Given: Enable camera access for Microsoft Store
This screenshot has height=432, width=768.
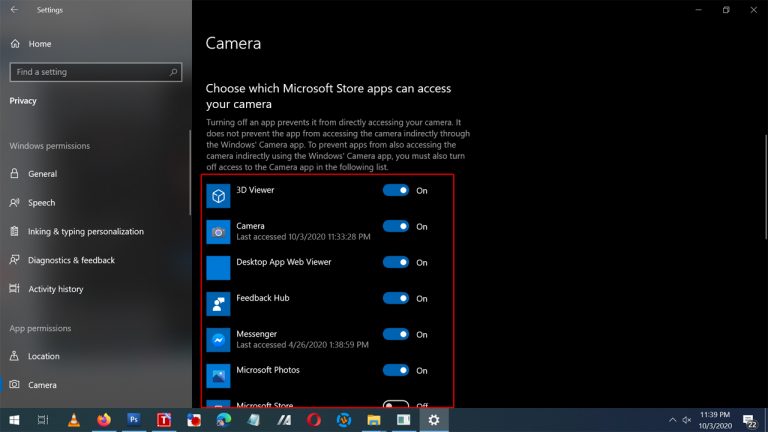Looking at the screenshot, I should tap(396, 405).
